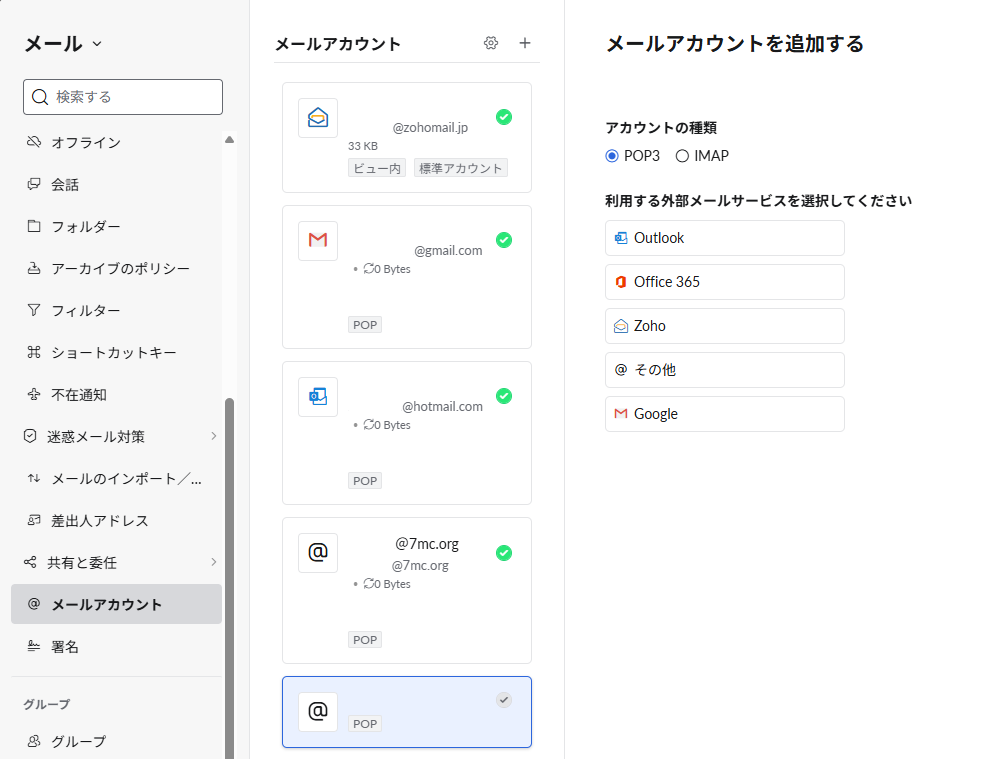Click the Gmail account envelope icon
Screen dimensions: 1005x759
click(318, 241)
